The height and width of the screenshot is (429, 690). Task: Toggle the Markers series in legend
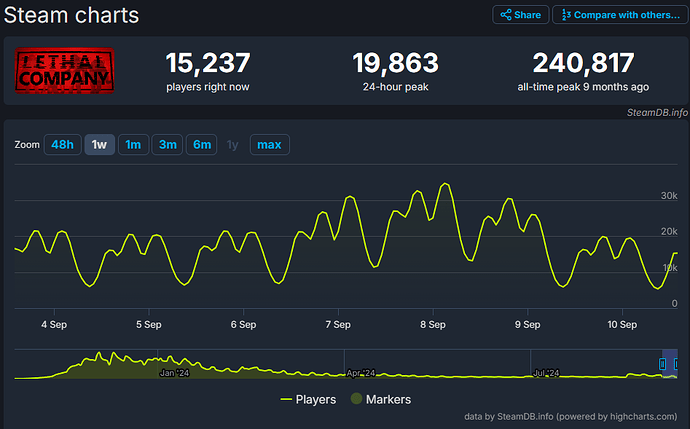381,399
